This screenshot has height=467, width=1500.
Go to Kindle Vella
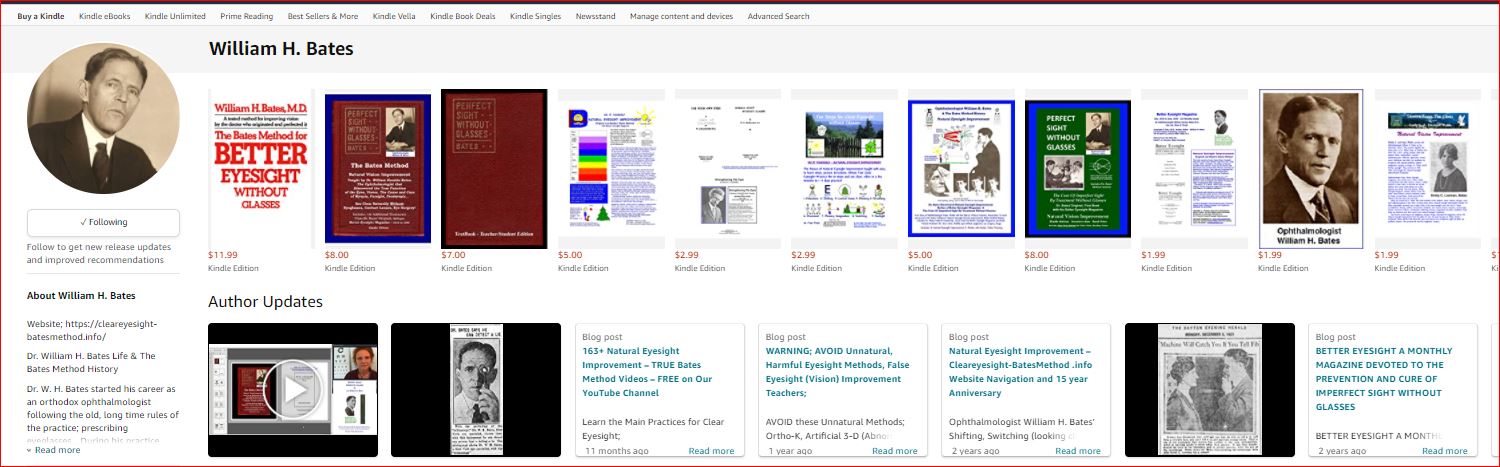394,16
